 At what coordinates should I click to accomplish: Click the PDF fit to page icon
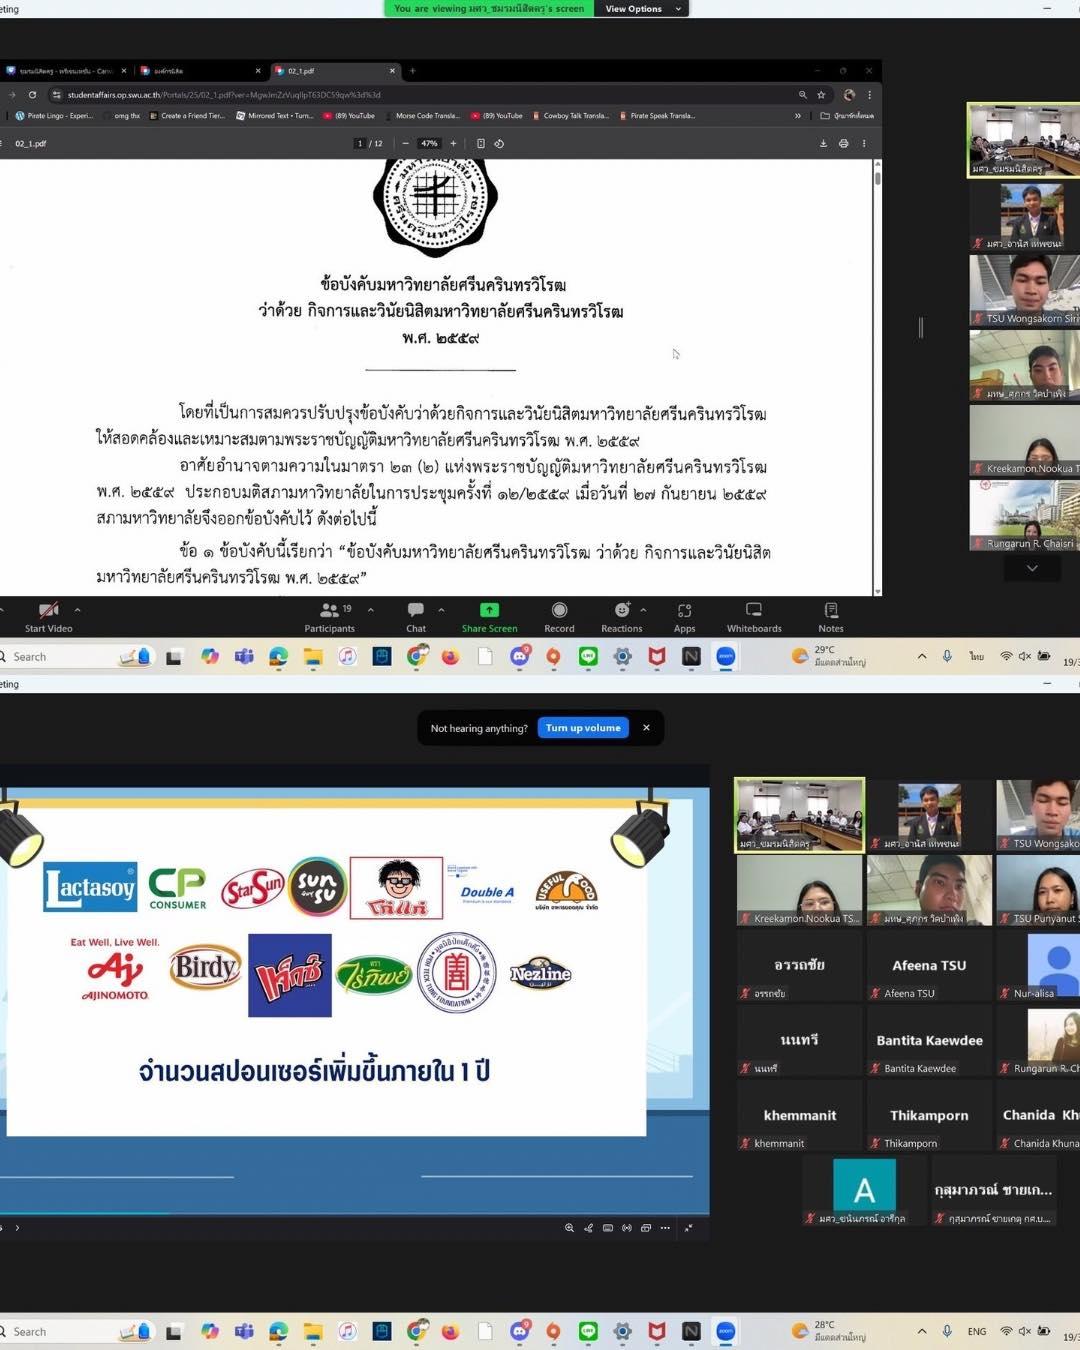point(480,144)
